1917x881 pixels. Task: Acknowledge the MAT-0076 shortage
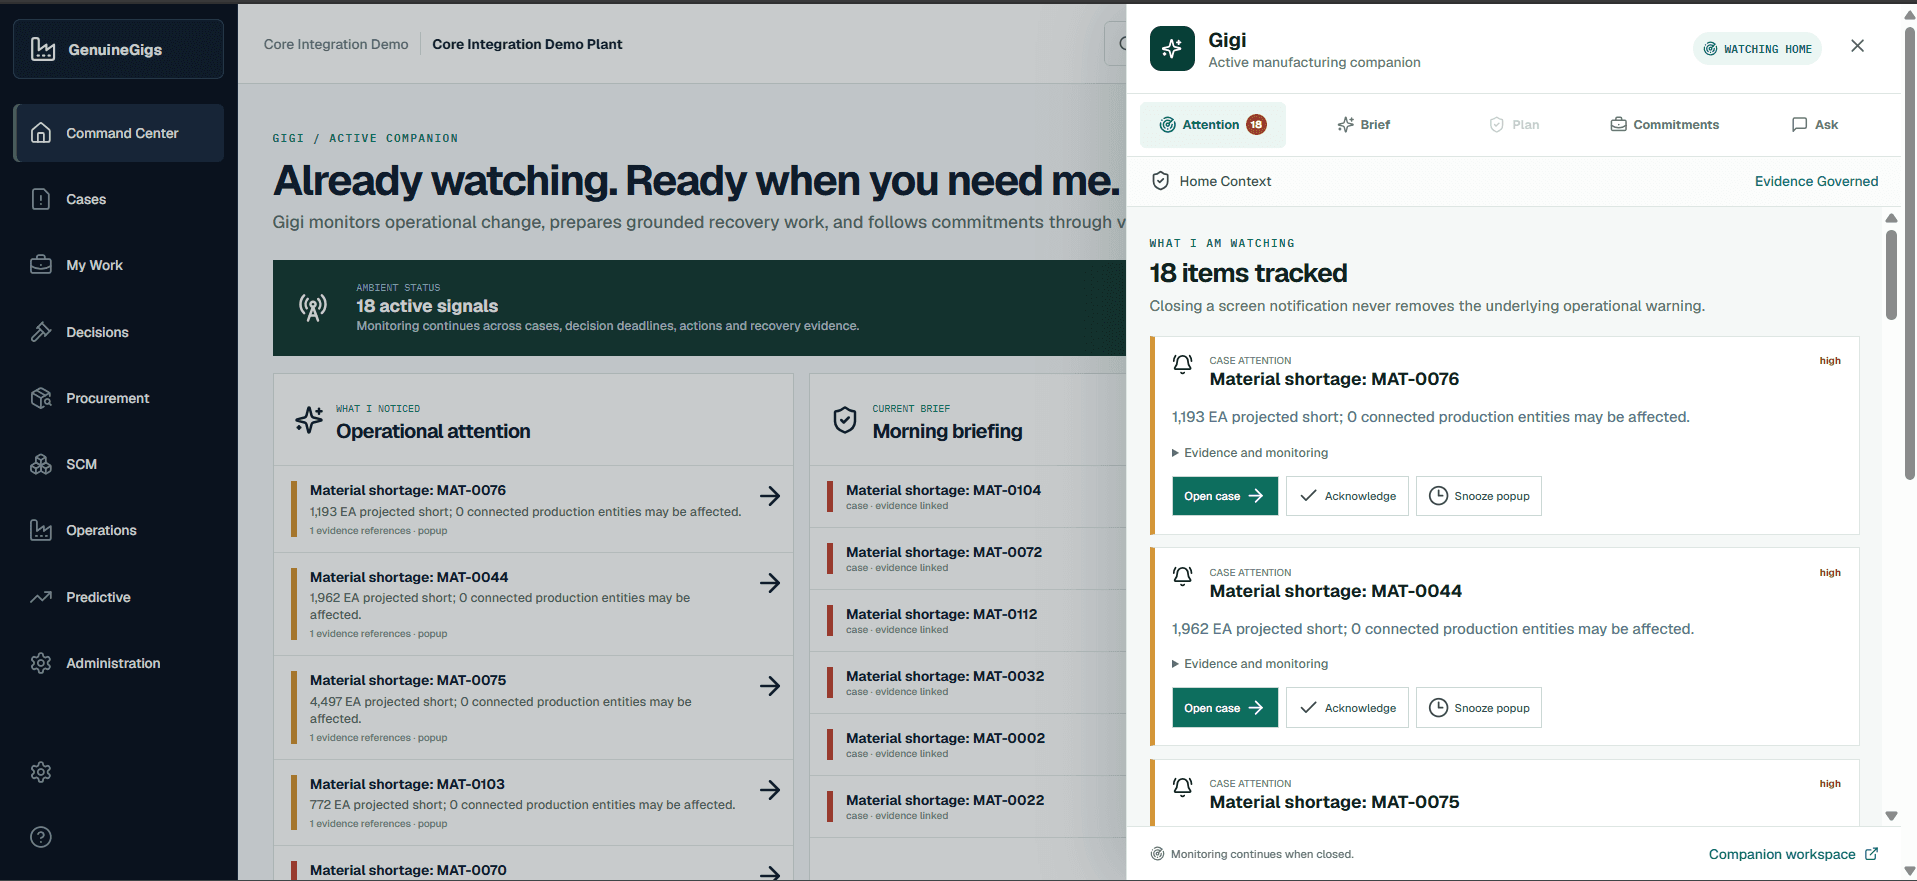click(1347, 496)
